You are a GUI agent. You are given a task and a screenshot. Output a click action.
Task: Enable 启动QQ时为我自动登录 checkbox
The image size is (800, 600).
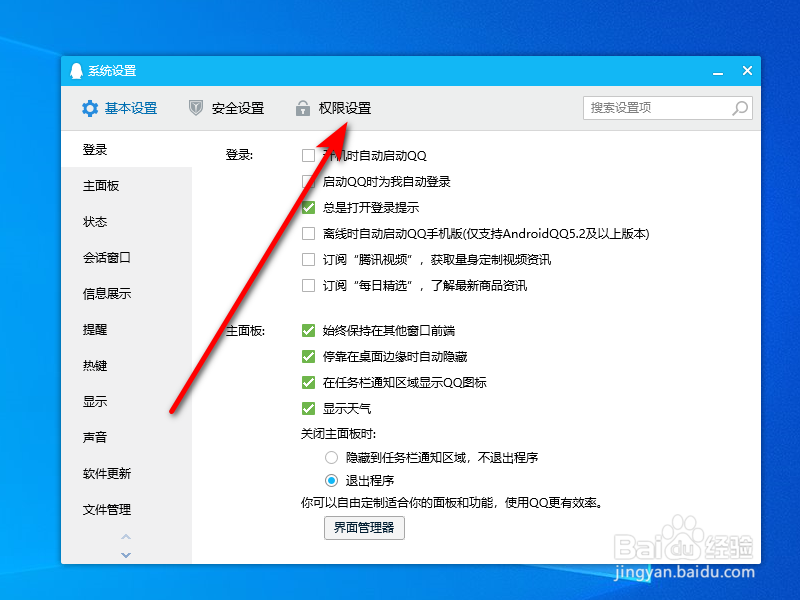click(308, 182)
